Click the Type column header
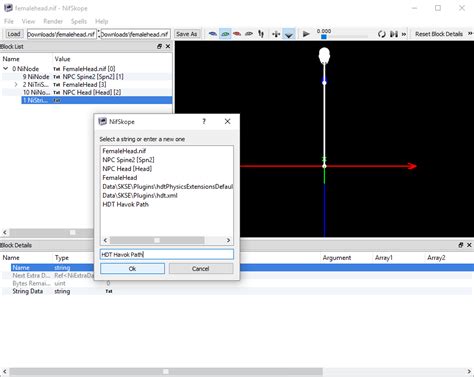474x377 pixels. tap(62, 258)
